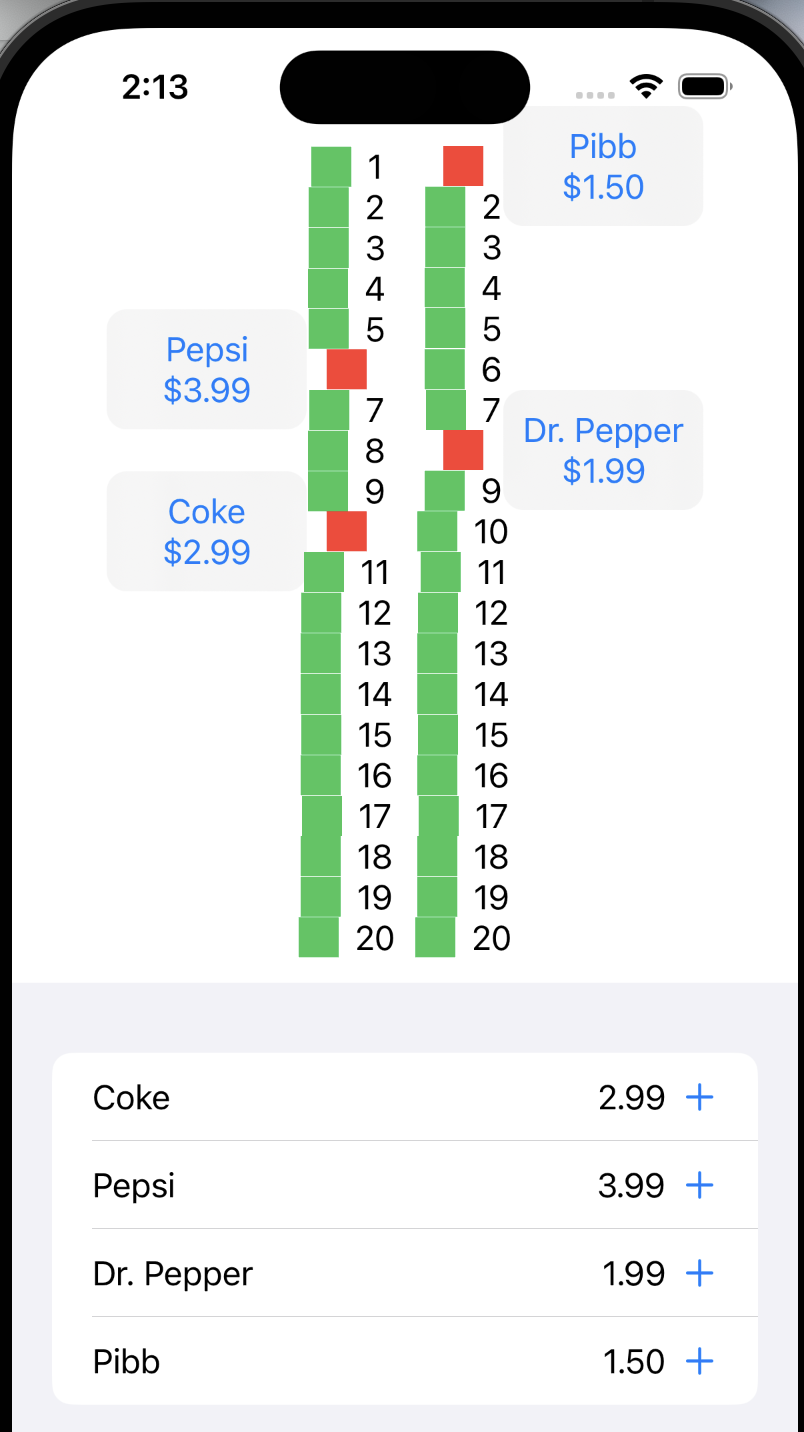Viewport: 804px width, 1432px height.
Task: Click the red square beside the Pepsi button
Action: pos(347,369)
